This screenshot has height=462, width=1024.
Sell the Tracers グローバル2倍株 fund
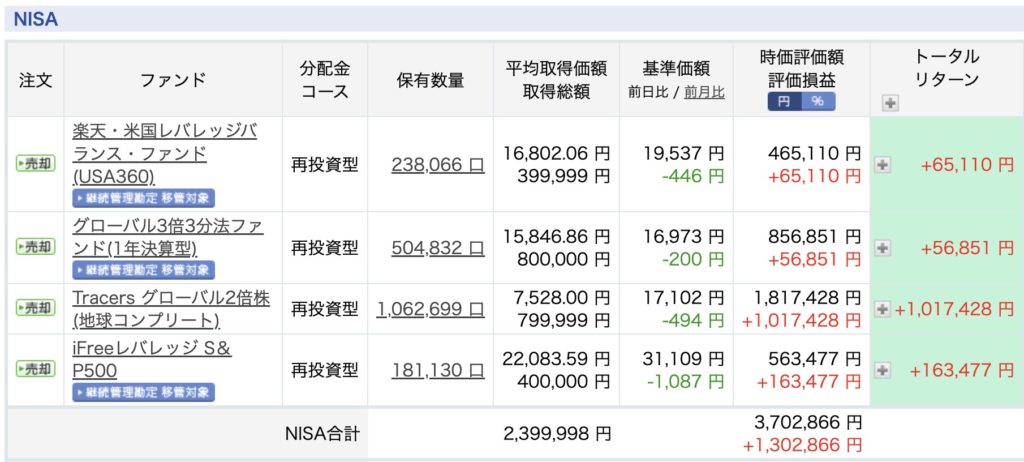coord(35,309)
